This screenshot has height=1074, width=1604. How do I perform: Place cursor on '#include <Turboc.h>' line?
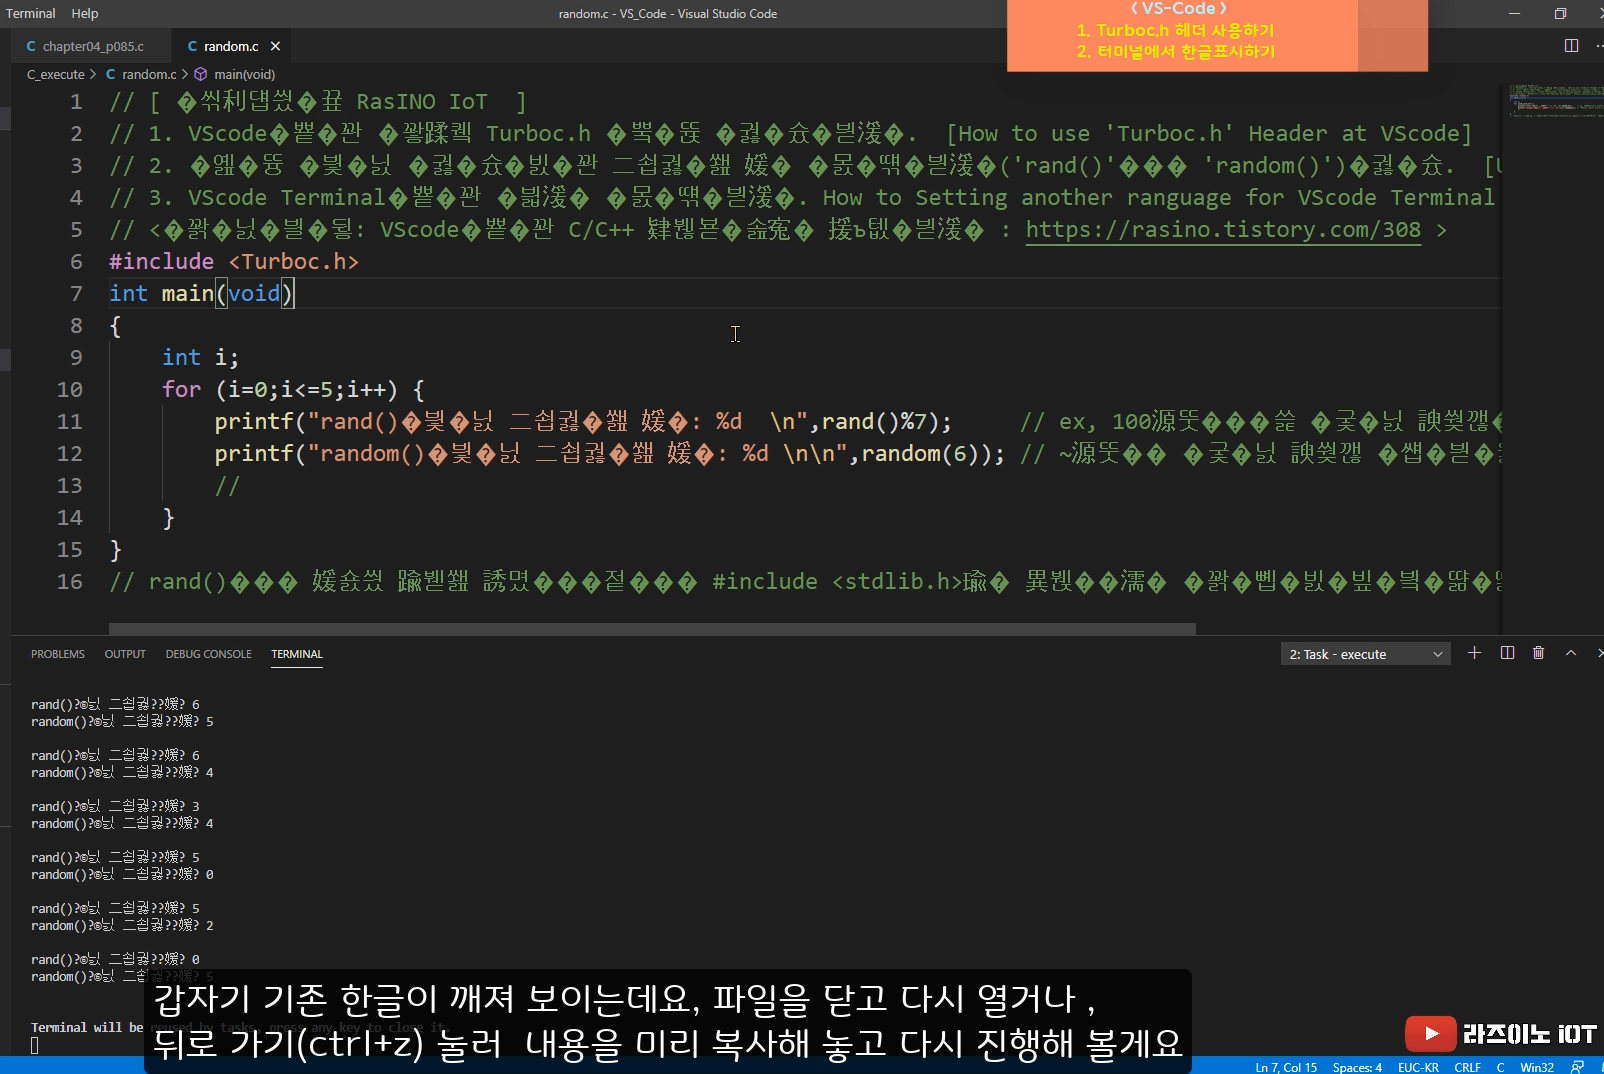click(234, 261)
